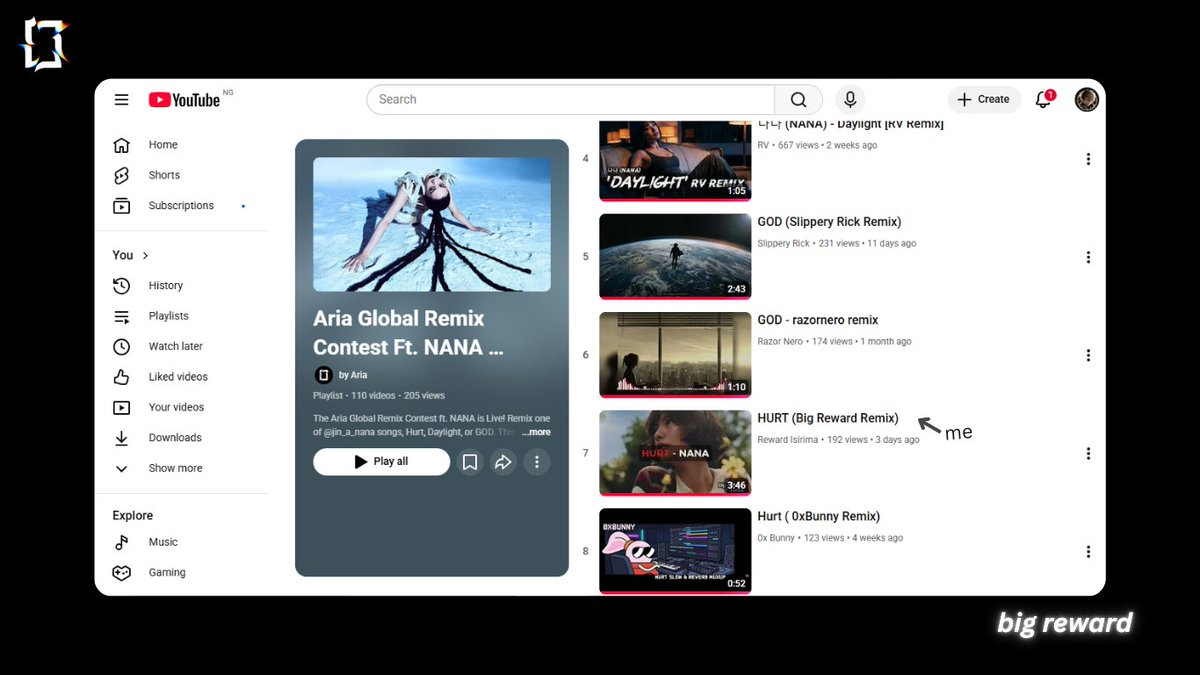The height and width of the screenshot is (675, 1200).
Task: Open the title GOD (Slippery Rick Remix)
Action: 829,222
